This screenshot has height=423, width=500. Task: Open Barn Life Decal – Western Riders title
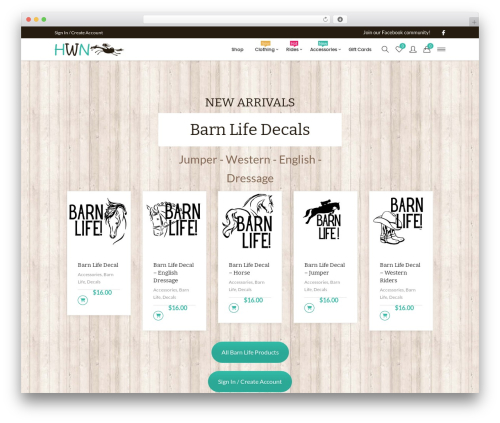pyautogui.click(x=400, y=273)
